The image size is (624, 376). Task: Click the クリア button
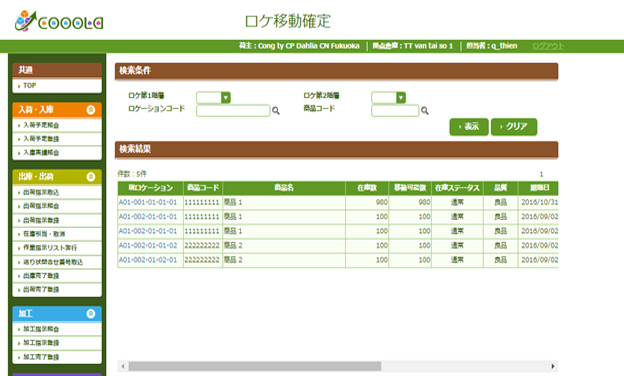(514, 127)
